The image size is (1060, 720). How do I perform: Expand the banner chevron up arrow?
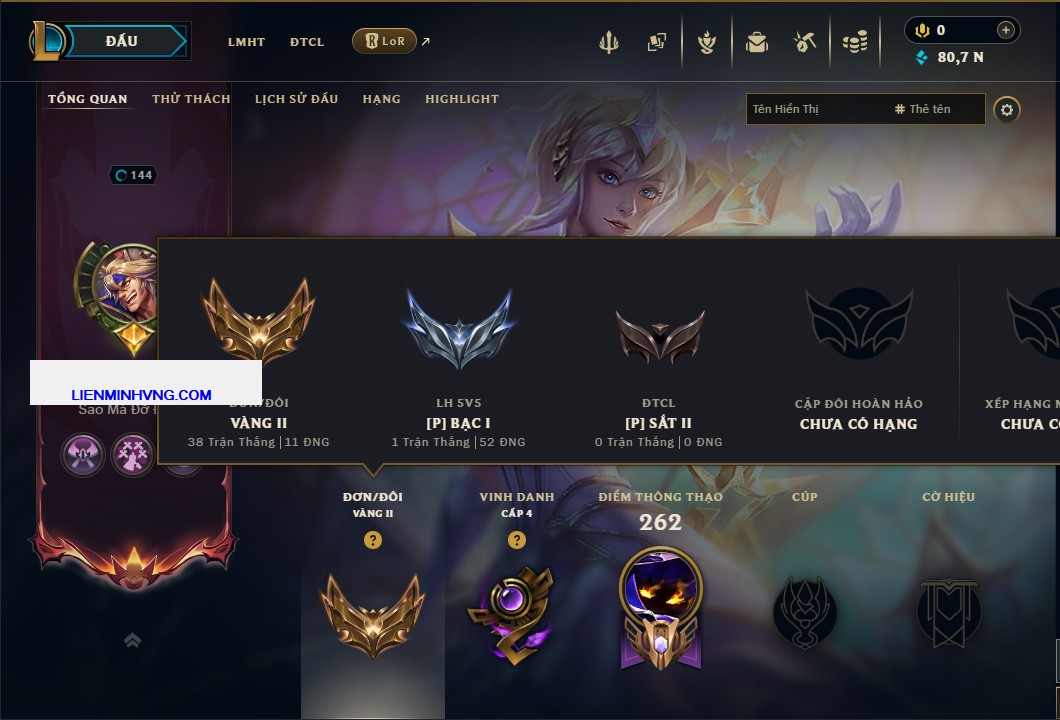[132, 640]
